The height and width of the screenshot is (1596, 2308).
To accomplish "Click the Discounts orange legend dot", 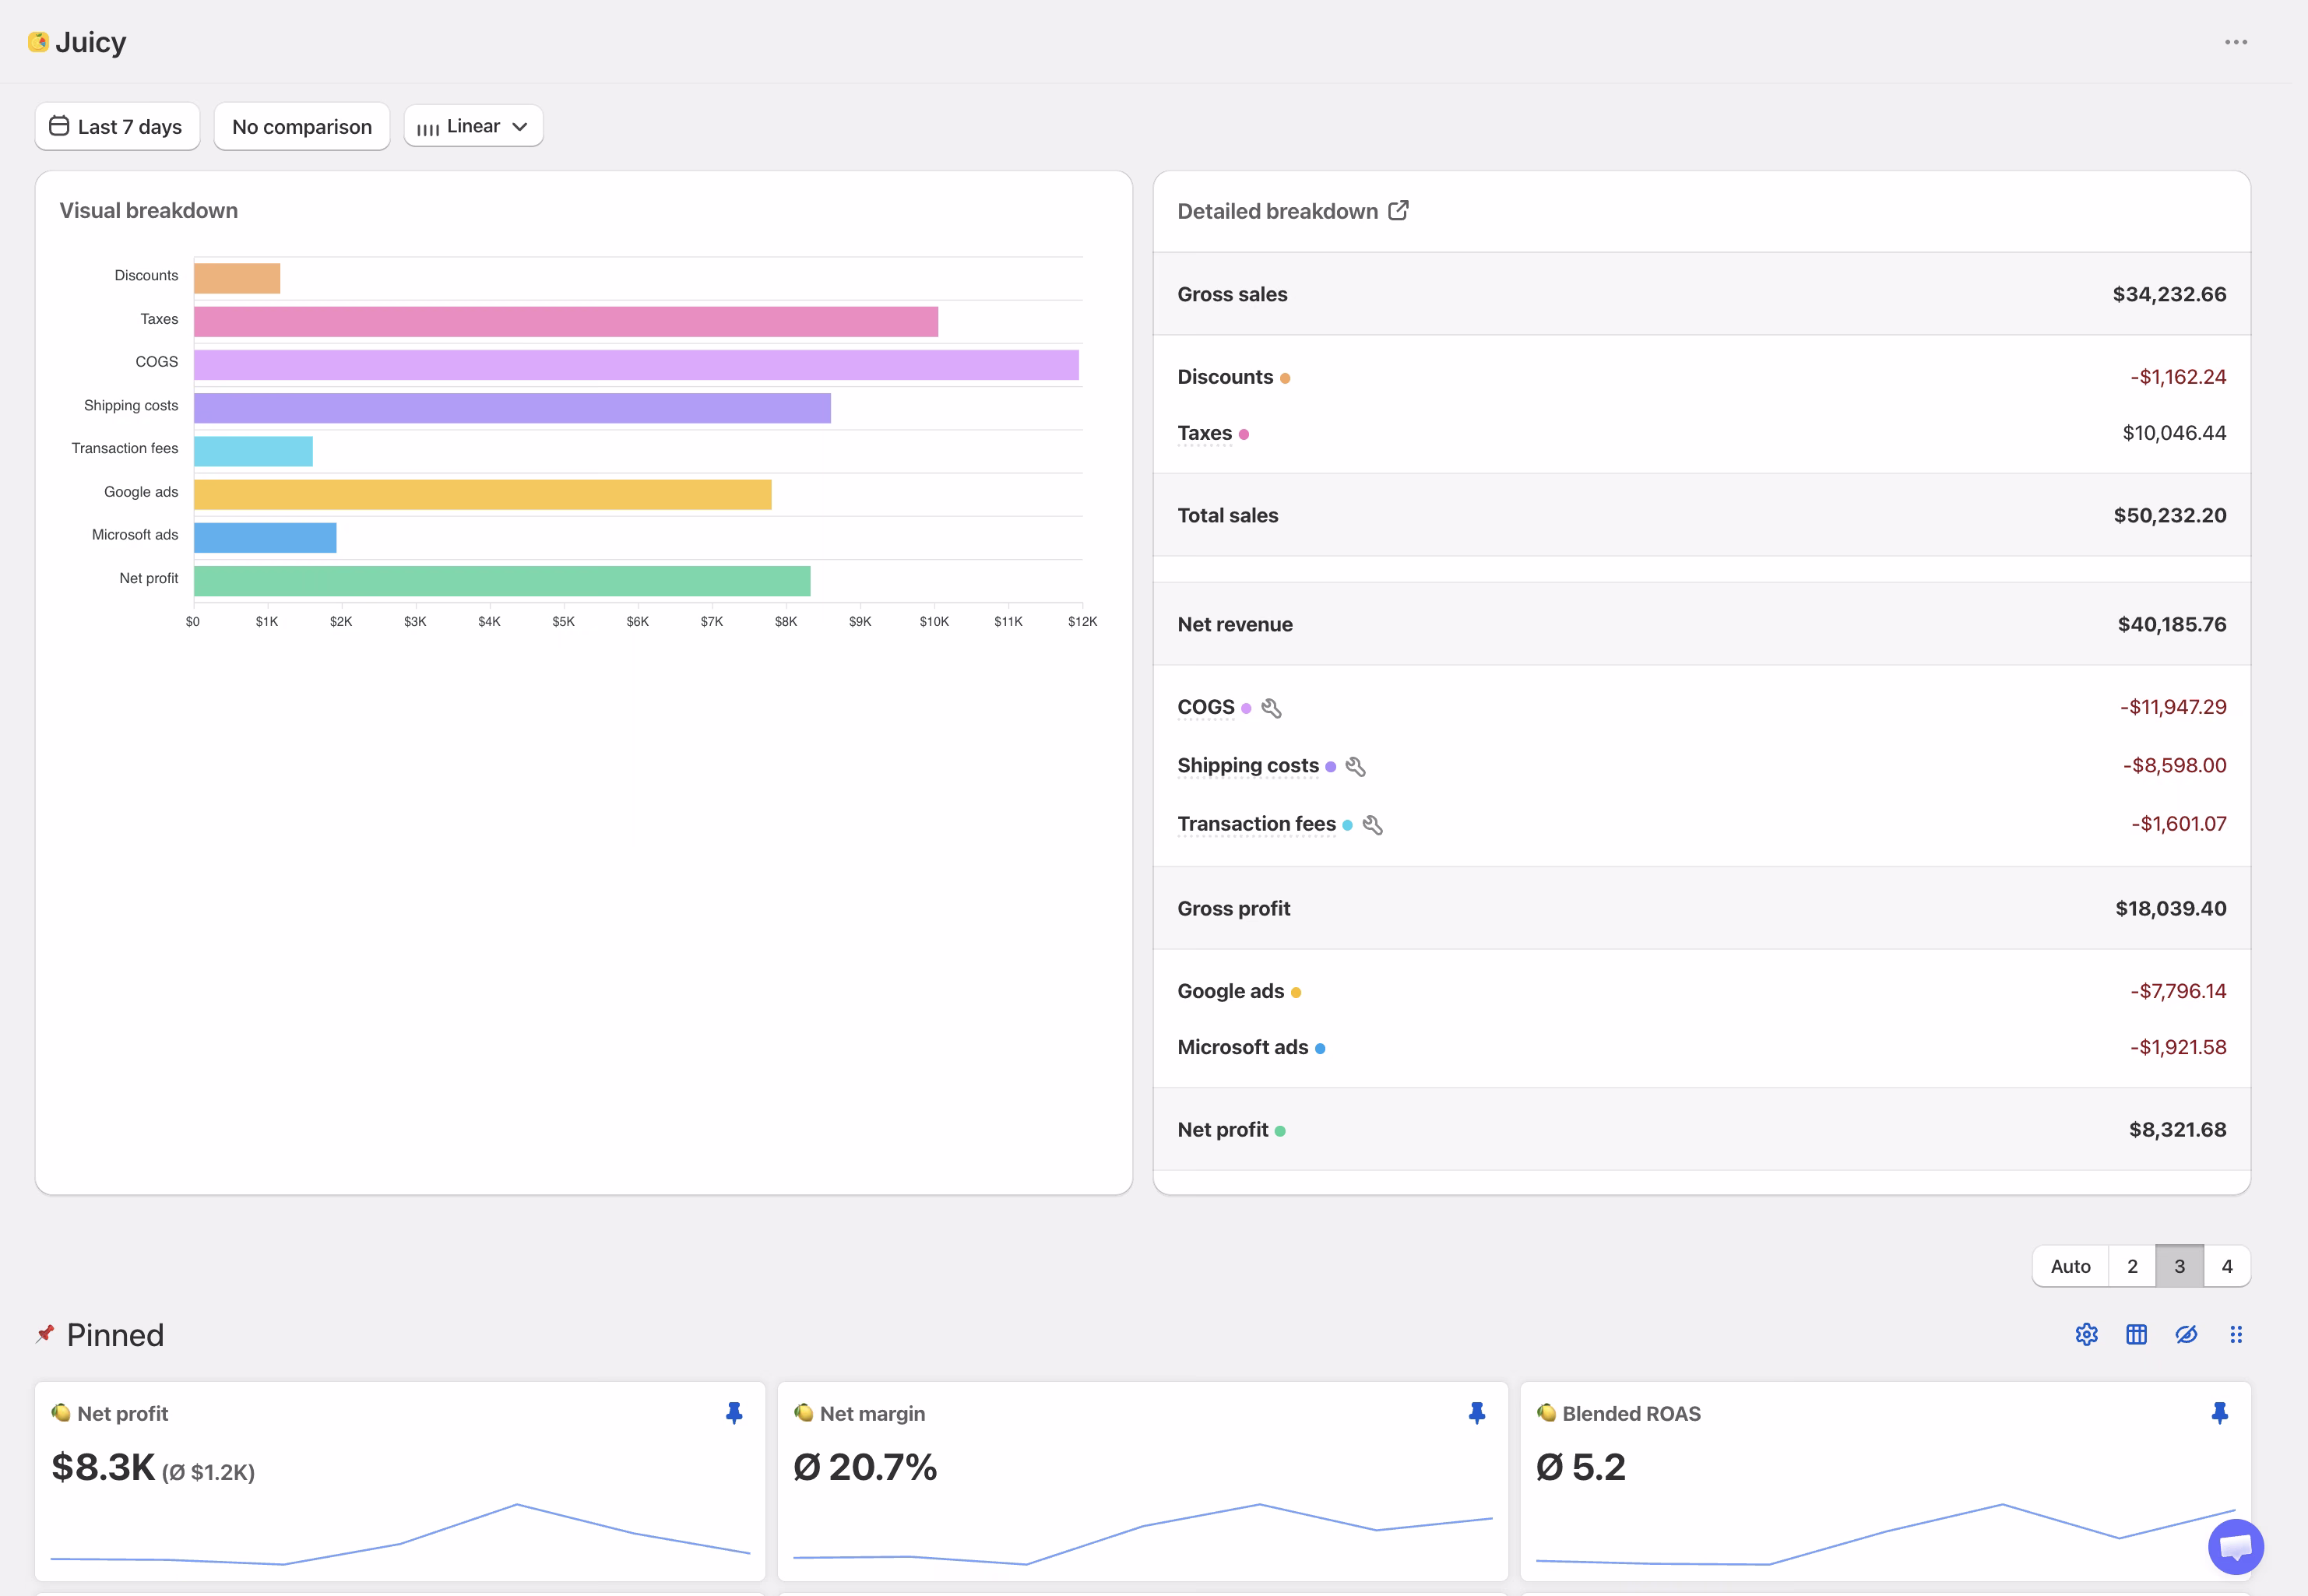I will 1285,379.
